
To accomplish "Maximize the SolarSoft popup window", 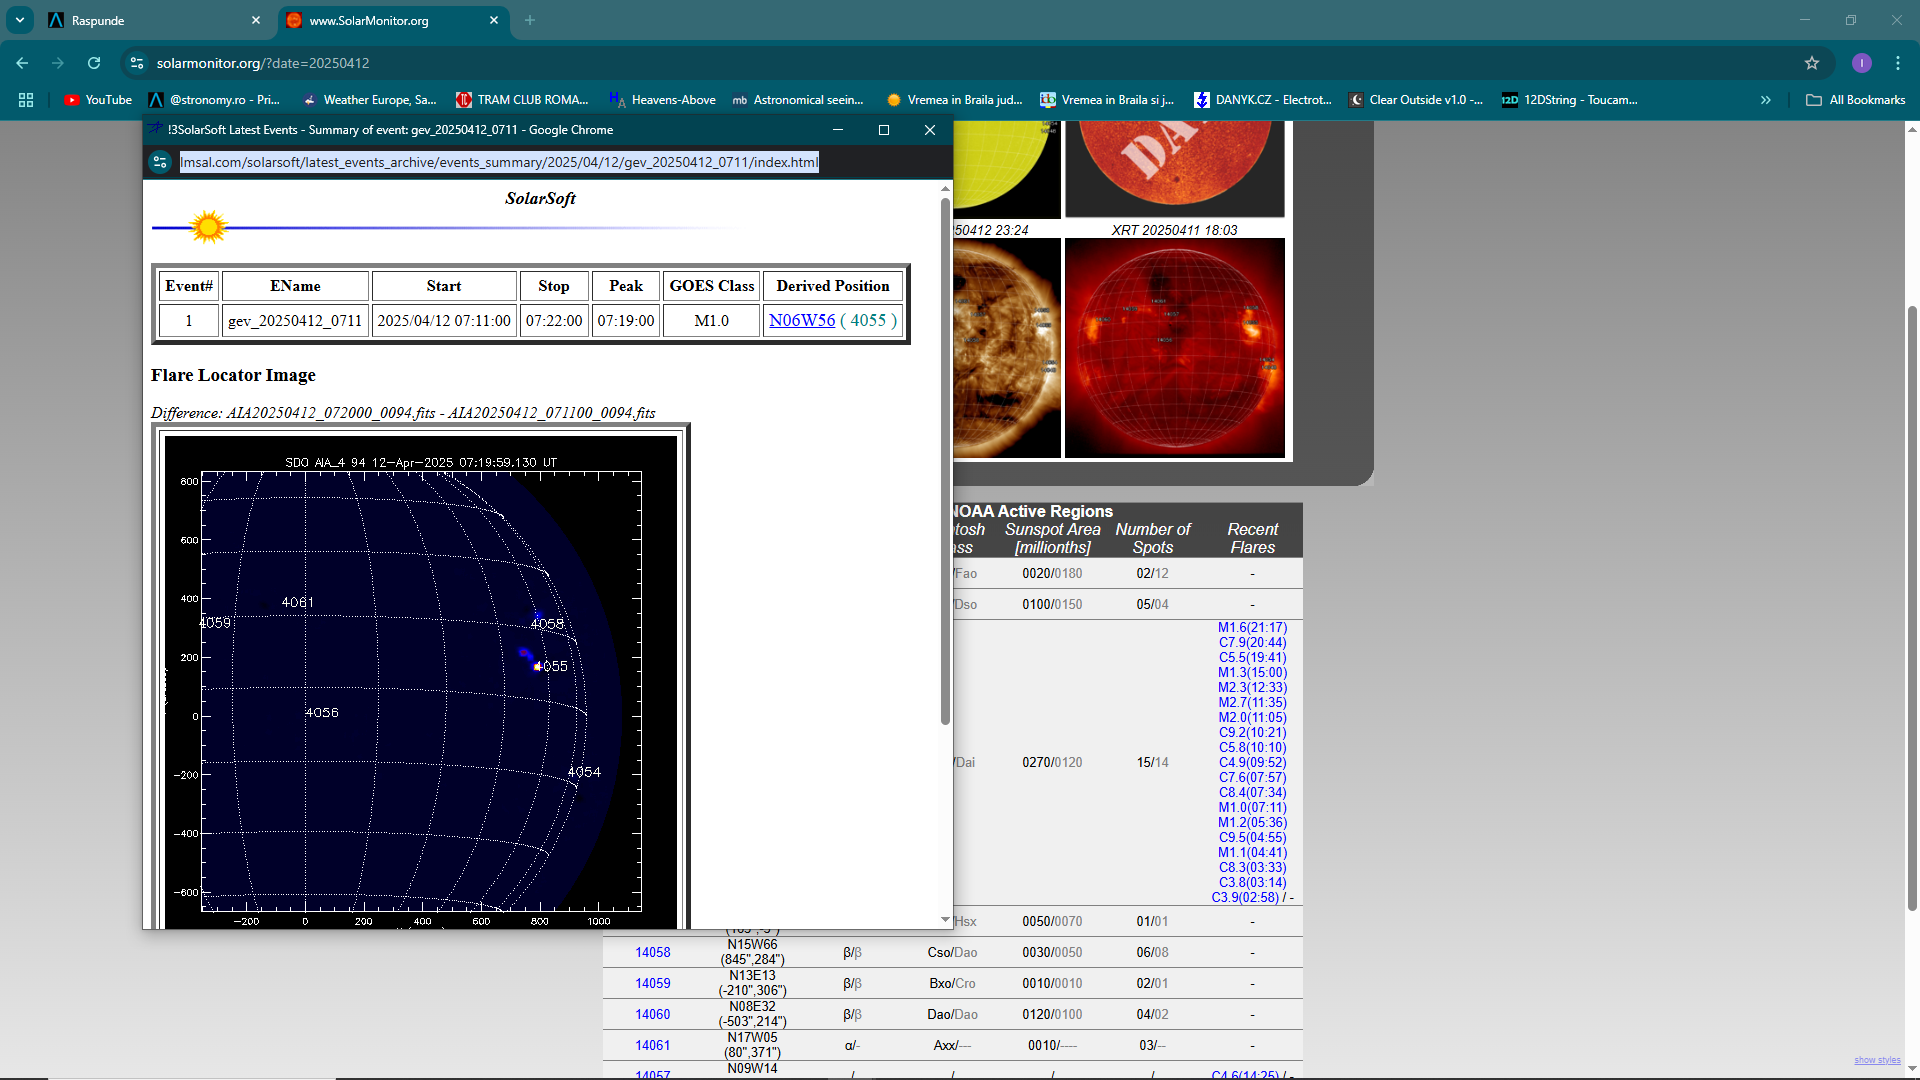I will point(884,130).
